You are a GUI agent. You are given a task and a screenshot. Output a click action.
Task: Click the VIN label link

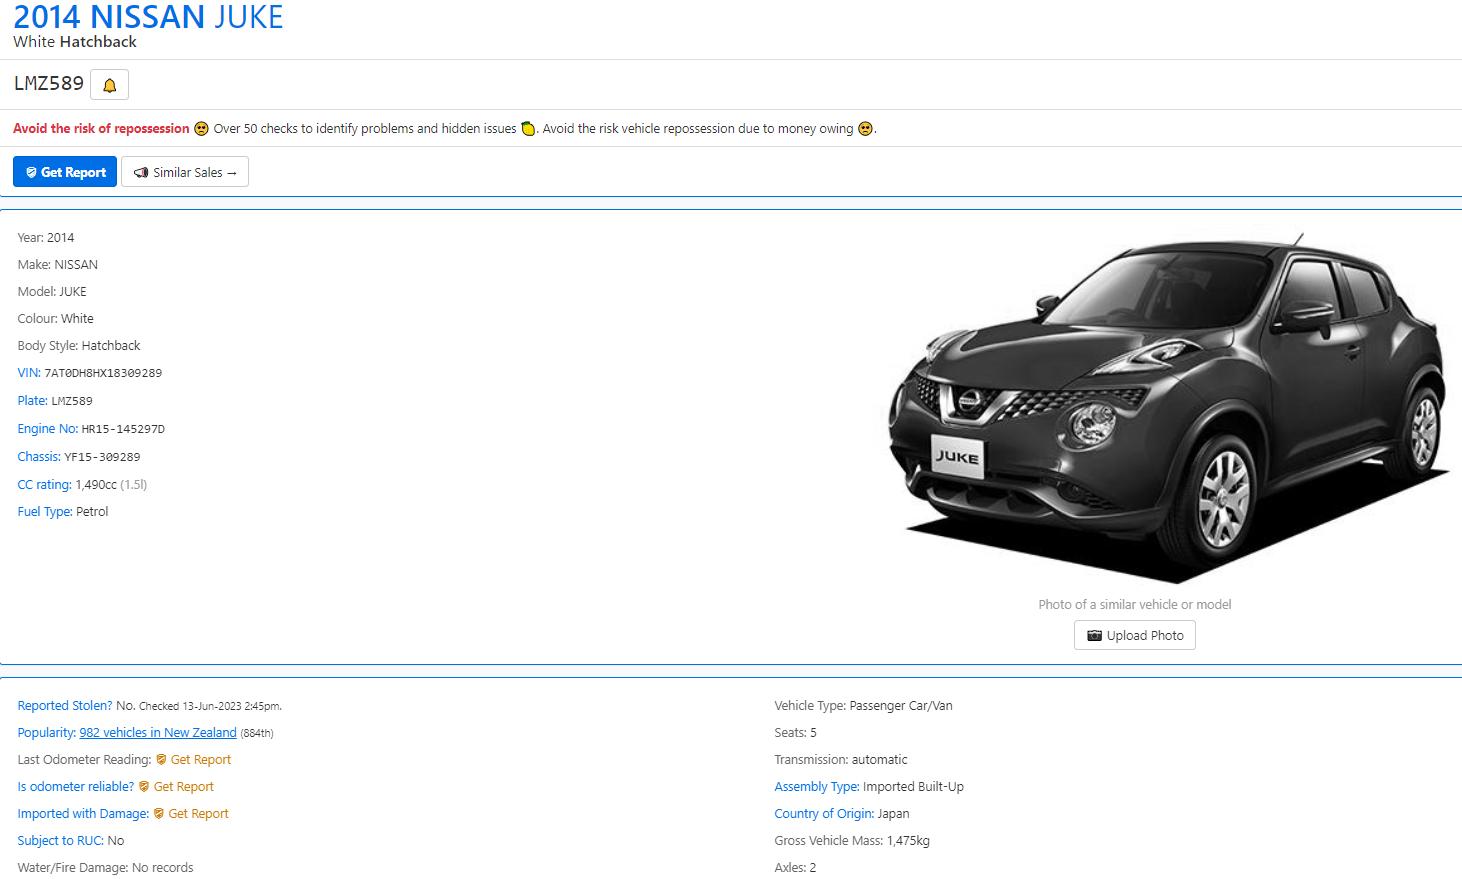click(28, 373)
